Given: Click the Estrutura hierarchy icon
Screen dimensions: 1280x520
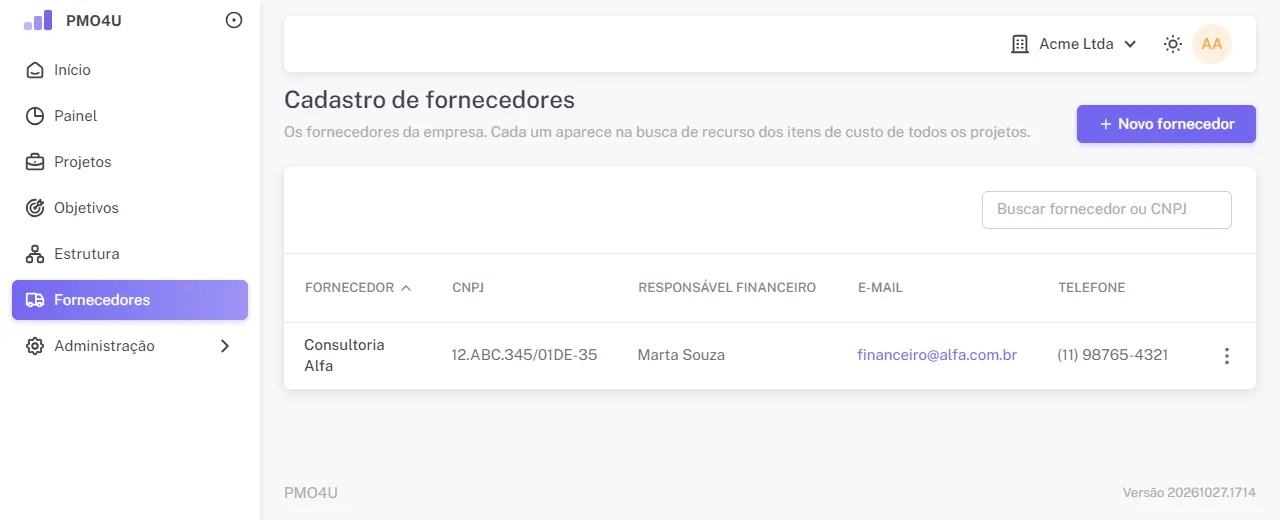Looking at the screenshot, I should (x=35, y=254).
